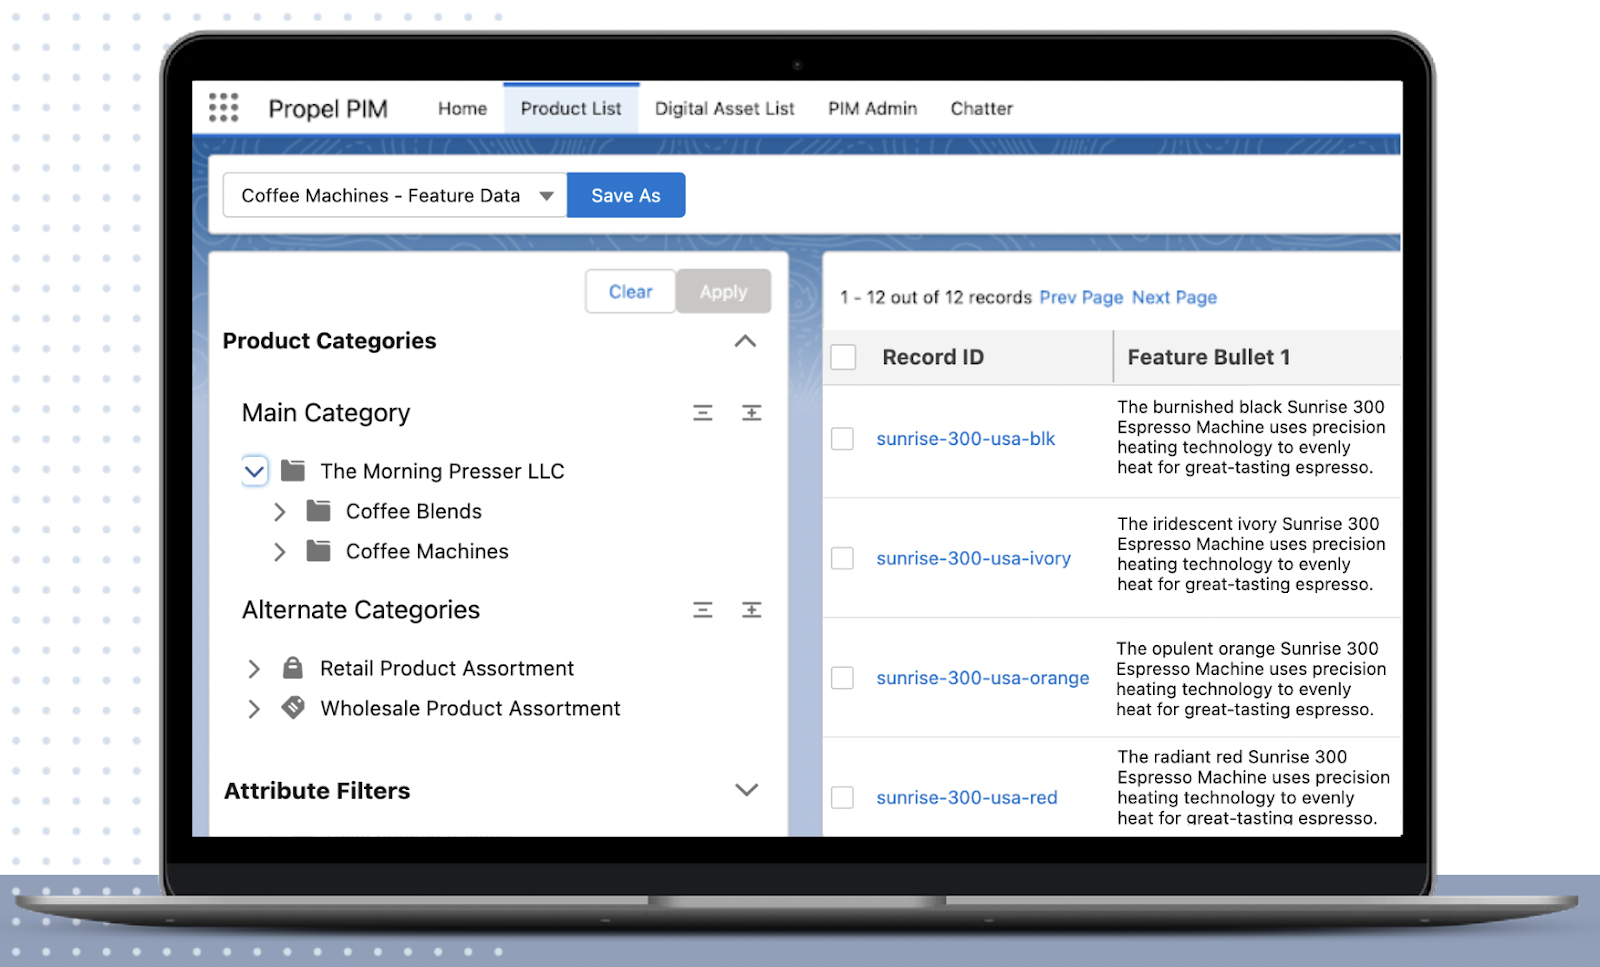Select the Coffee Machines category label
The image size is (1600, 967).
click(x=427, y=551)
